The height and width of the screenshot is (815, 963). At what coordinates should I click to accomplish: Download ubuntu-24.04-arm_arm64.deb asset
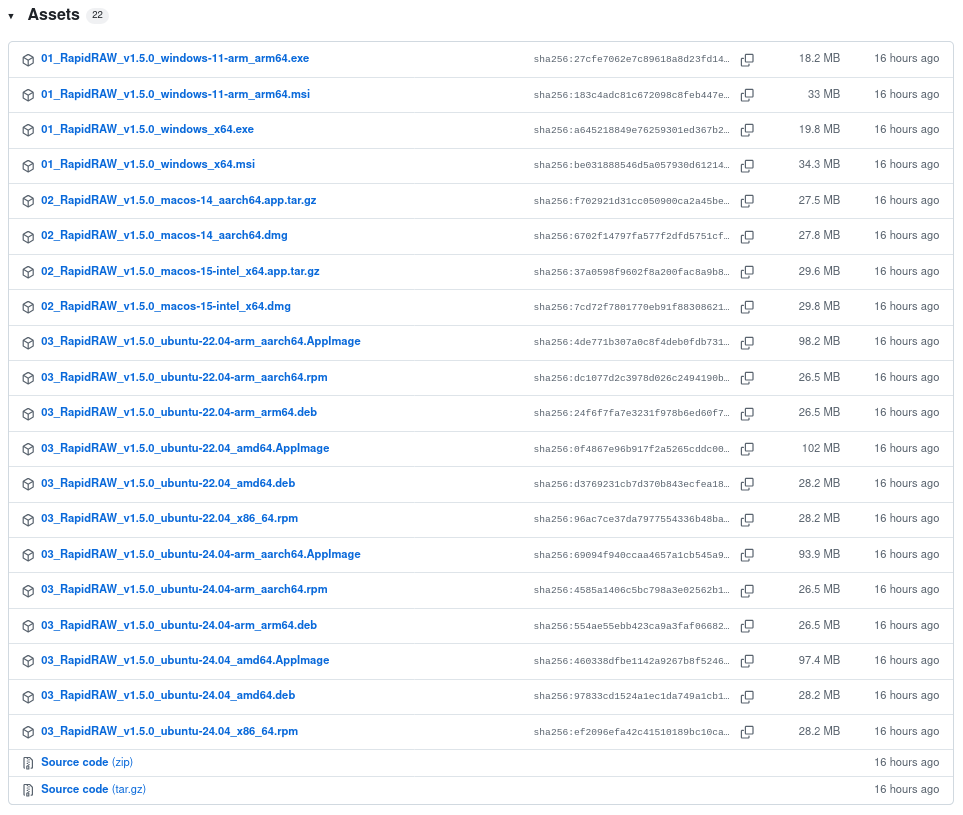(179, 625)
